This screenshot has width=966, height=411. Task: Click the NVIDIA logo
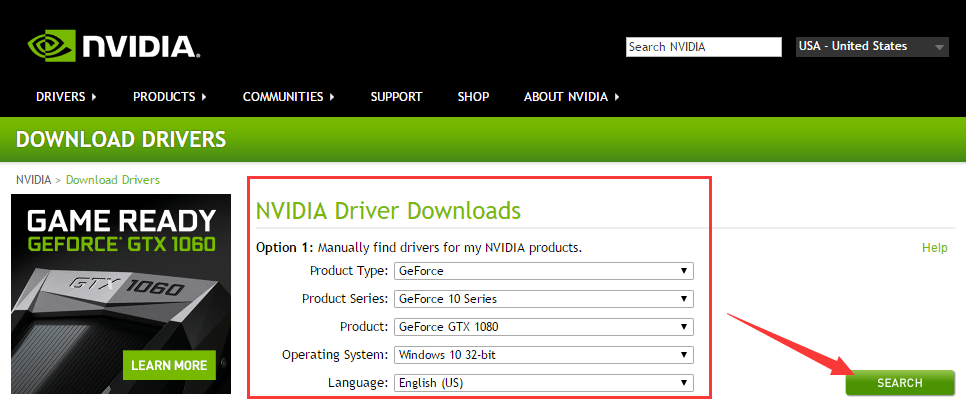(x=114, y=46)
